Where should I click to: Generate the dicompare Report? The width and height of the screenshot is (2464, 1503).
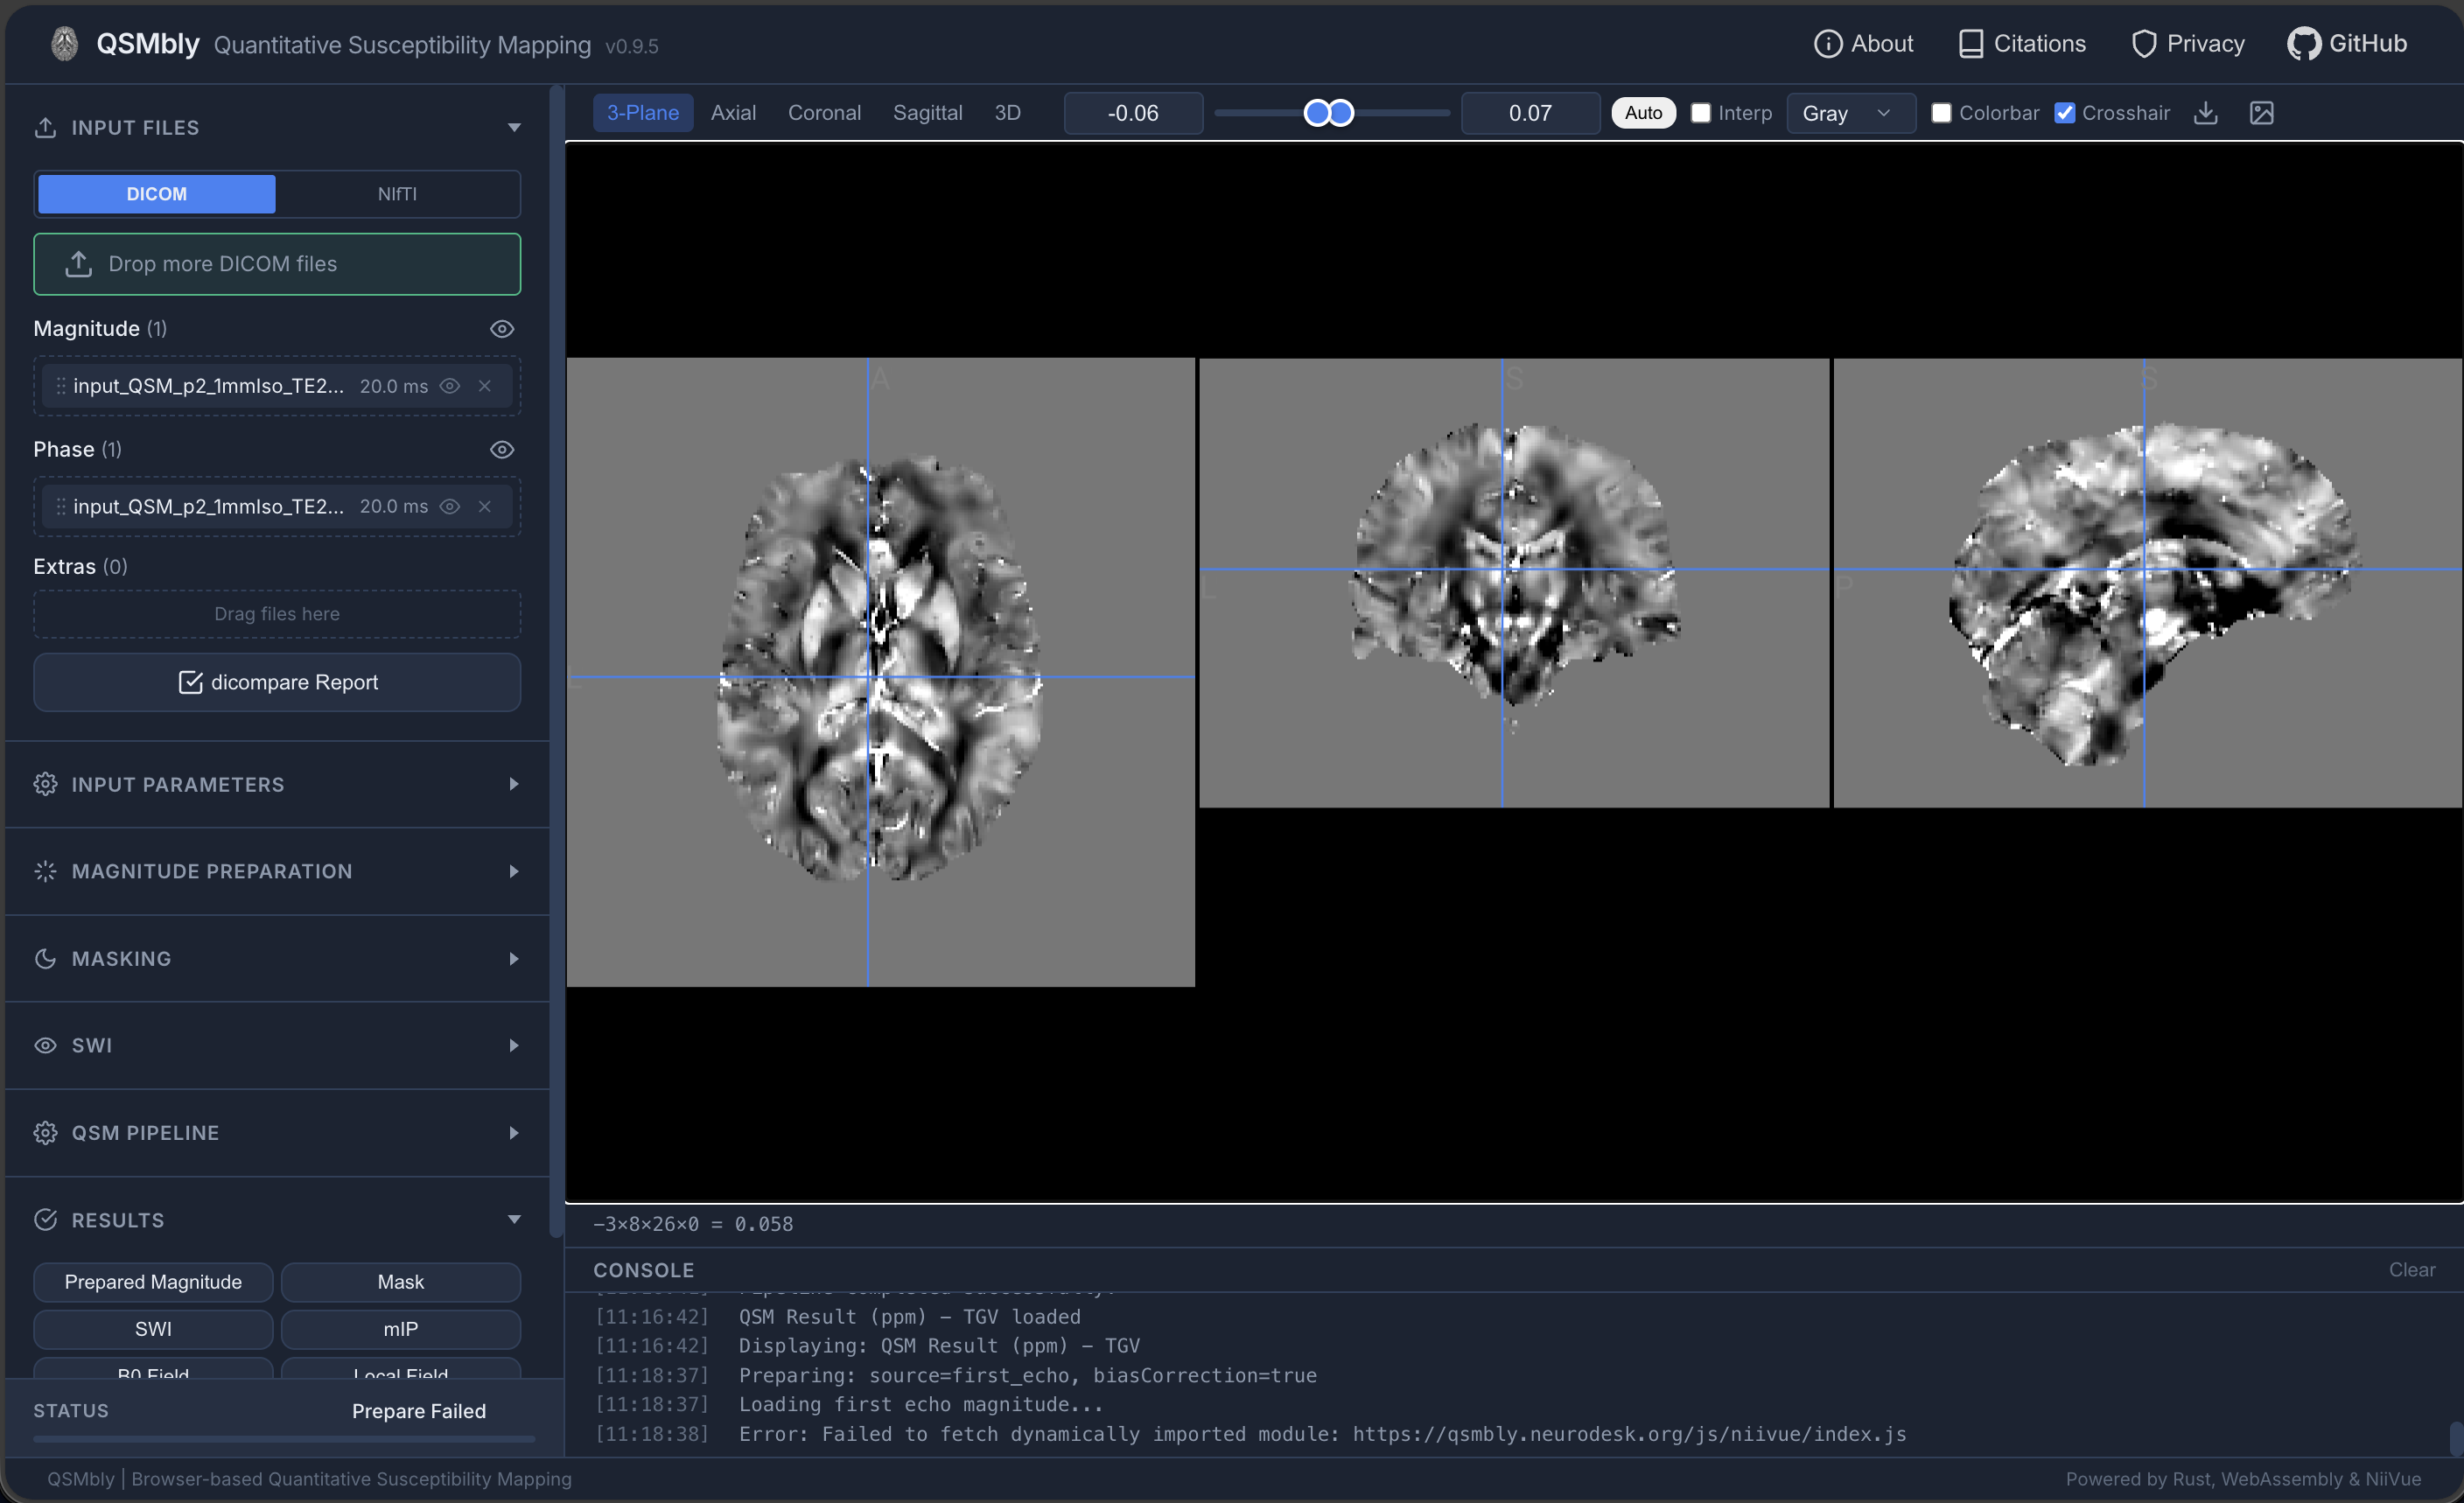tap(276, 682)
